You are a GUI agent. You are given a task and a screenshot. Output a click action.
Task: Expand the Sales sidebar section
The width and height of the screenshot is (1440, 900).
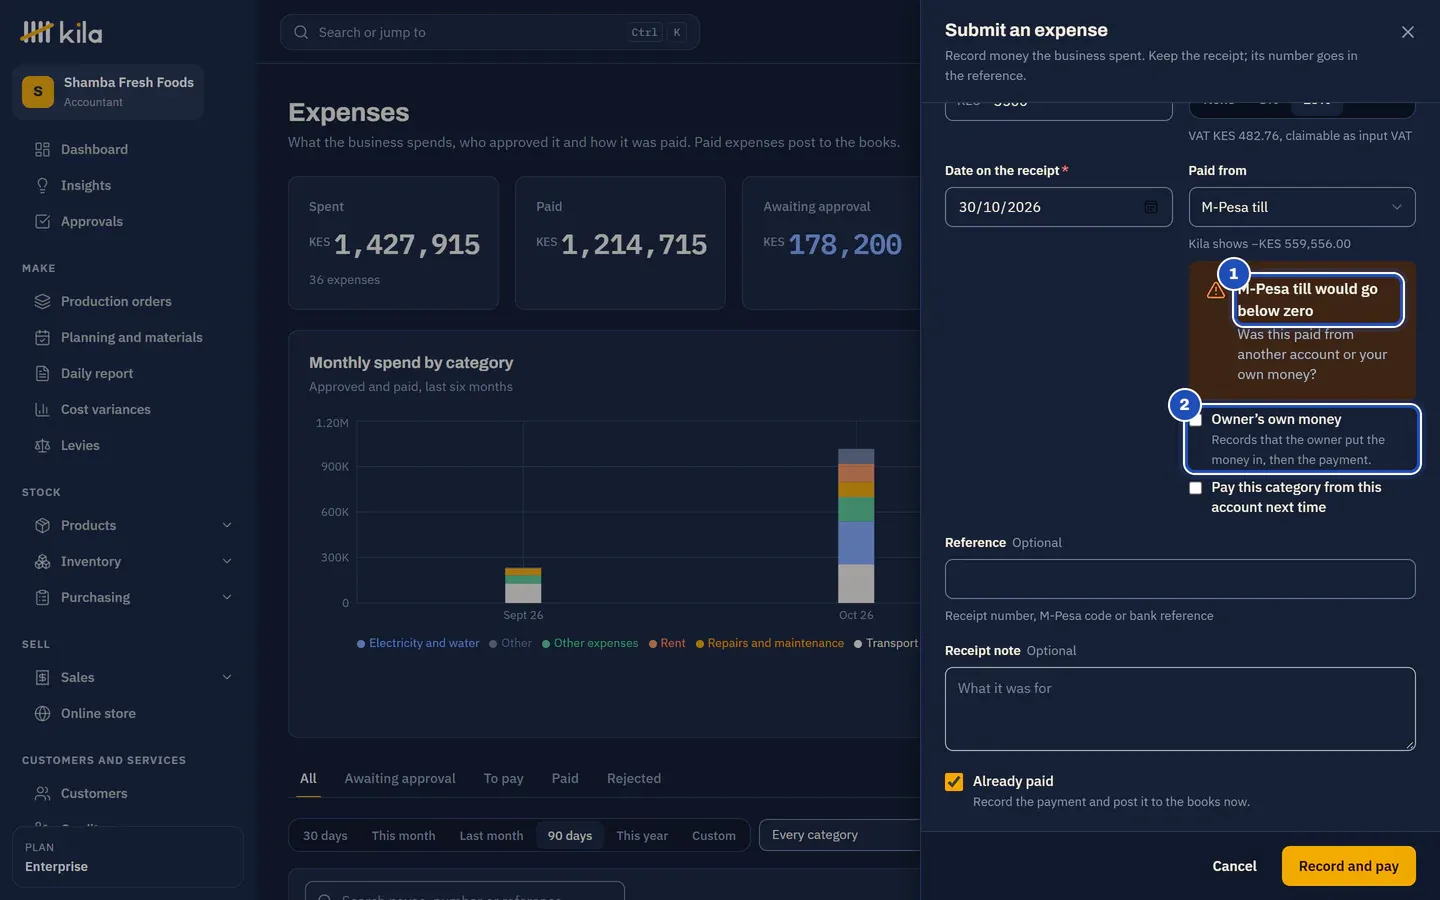(227, 678)
